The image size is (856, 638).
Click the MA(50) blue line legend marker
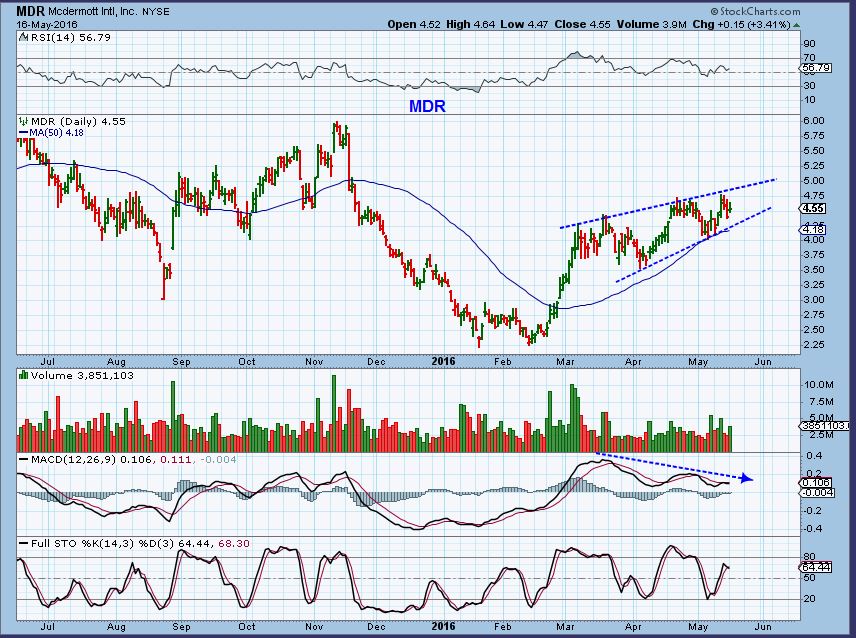(x=23, y=133)
